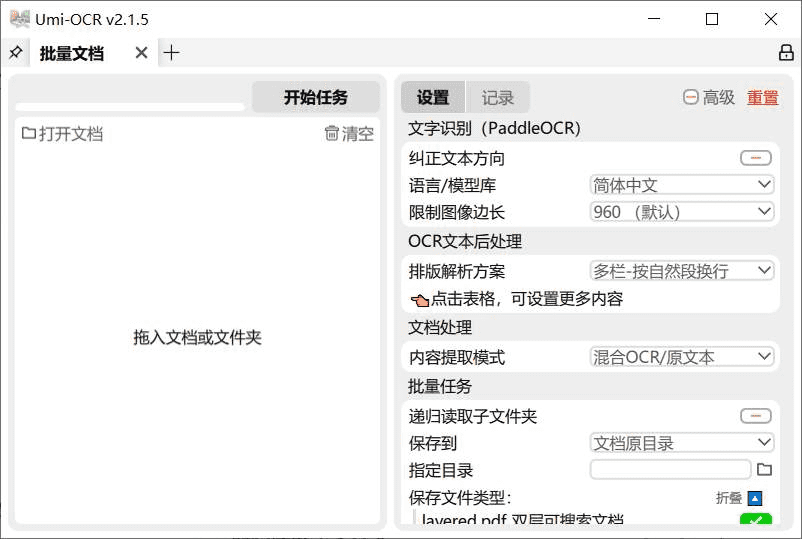The image size is (802, 539).
Task: Start the task with 开始任务 button
Action: tap(316, 97)
